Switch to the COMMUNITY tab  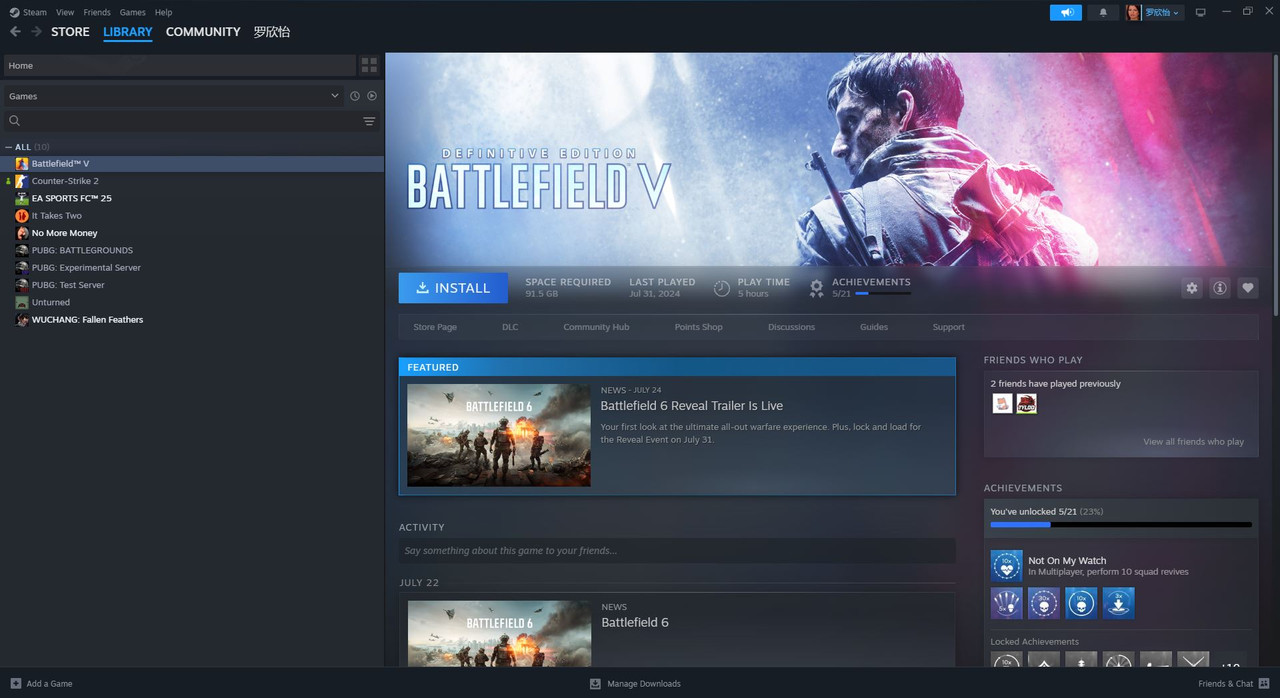203,32
